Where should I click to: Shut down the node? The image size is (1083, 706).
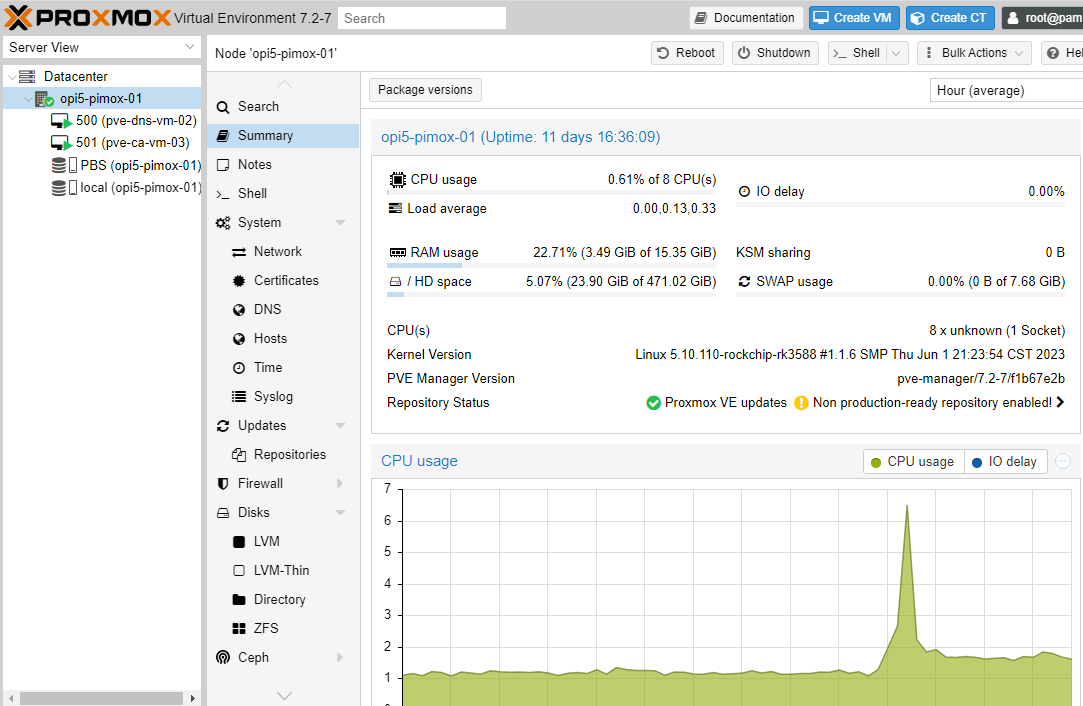[x=775, y=53]
